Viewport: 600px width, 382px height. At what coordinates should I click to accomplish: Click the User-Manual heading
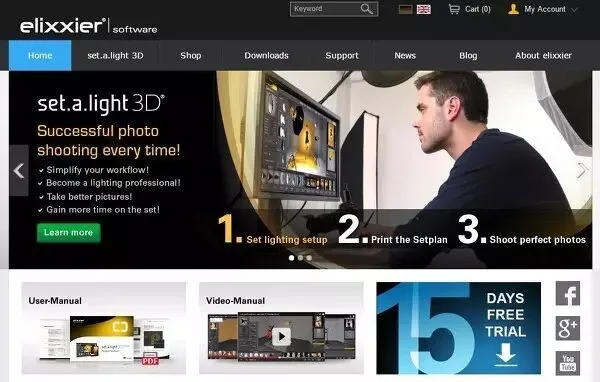(55, 301)
